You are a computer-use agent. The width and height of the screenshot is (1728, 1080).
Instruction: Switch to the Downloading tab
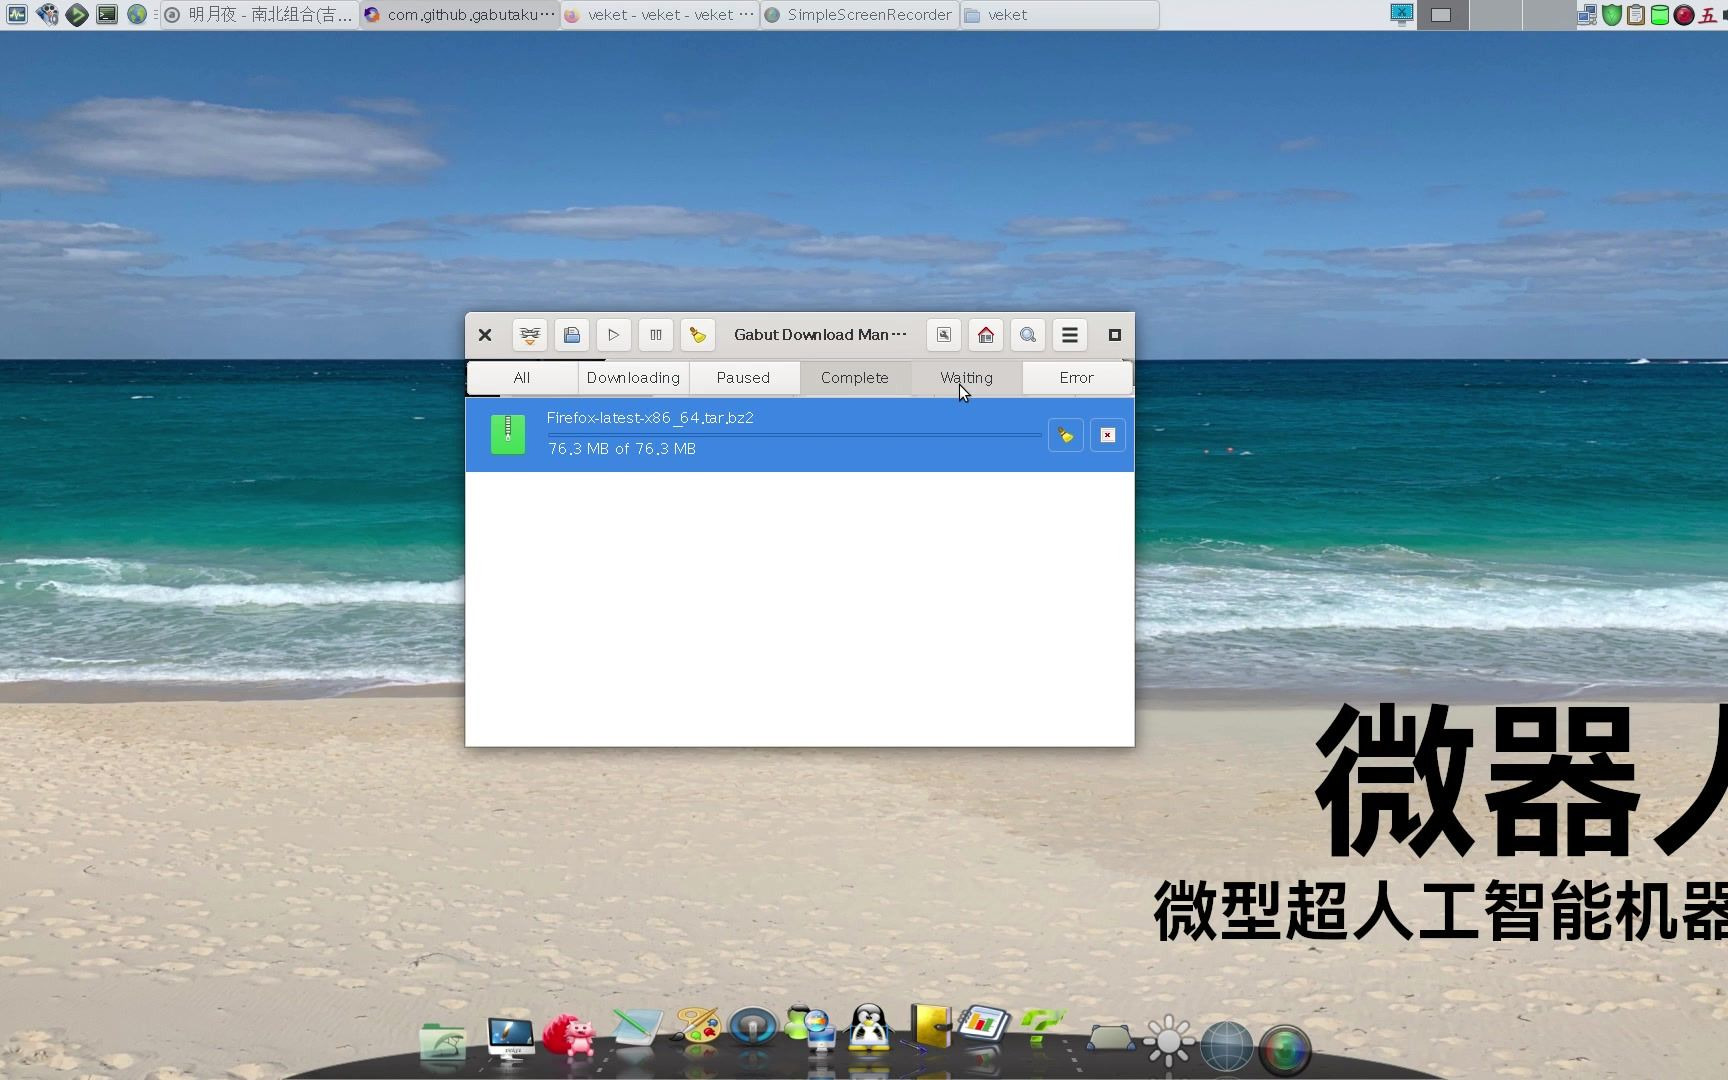tap(633, 378)
